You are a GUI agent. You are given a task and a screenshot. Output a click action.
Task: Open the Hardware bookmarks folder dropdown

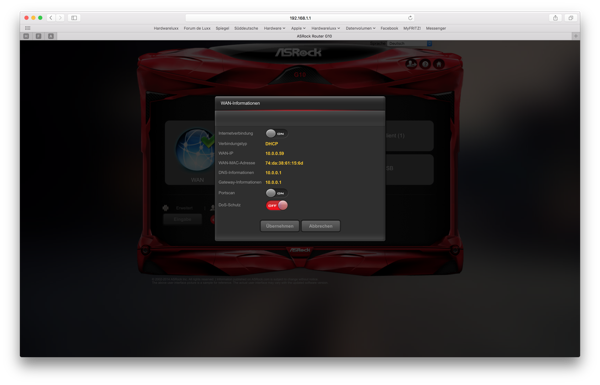pos(274,28)
